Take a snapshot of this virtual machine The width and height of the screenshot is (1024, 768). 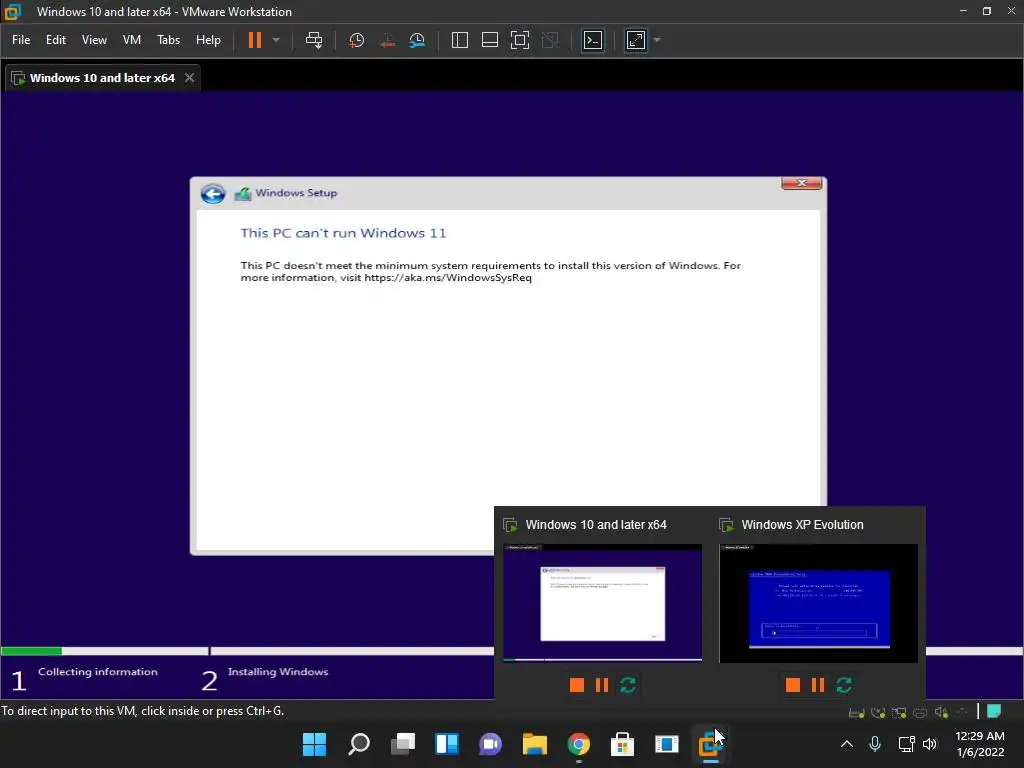[357, 40]
